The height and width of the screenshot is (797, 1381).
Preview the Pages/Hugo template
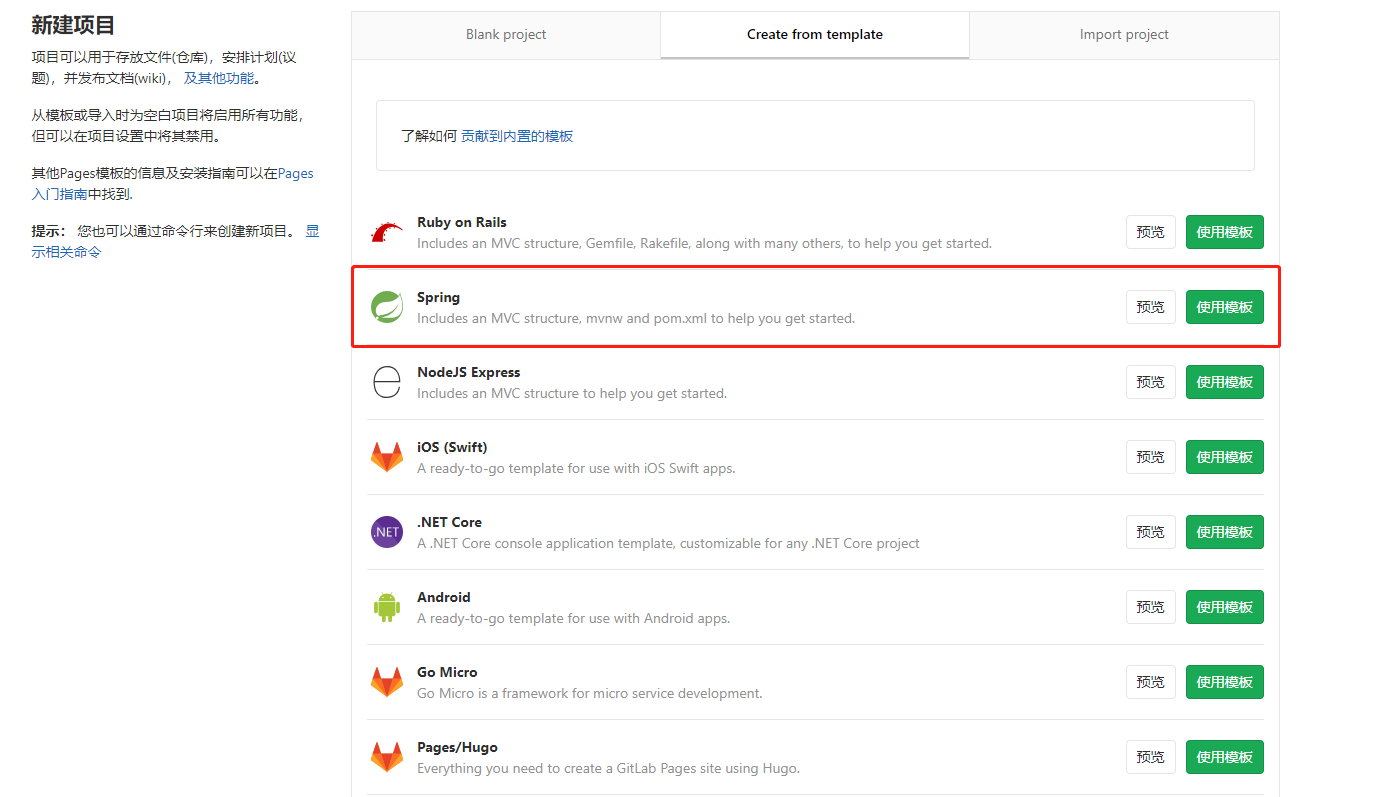pos(1151,757)
